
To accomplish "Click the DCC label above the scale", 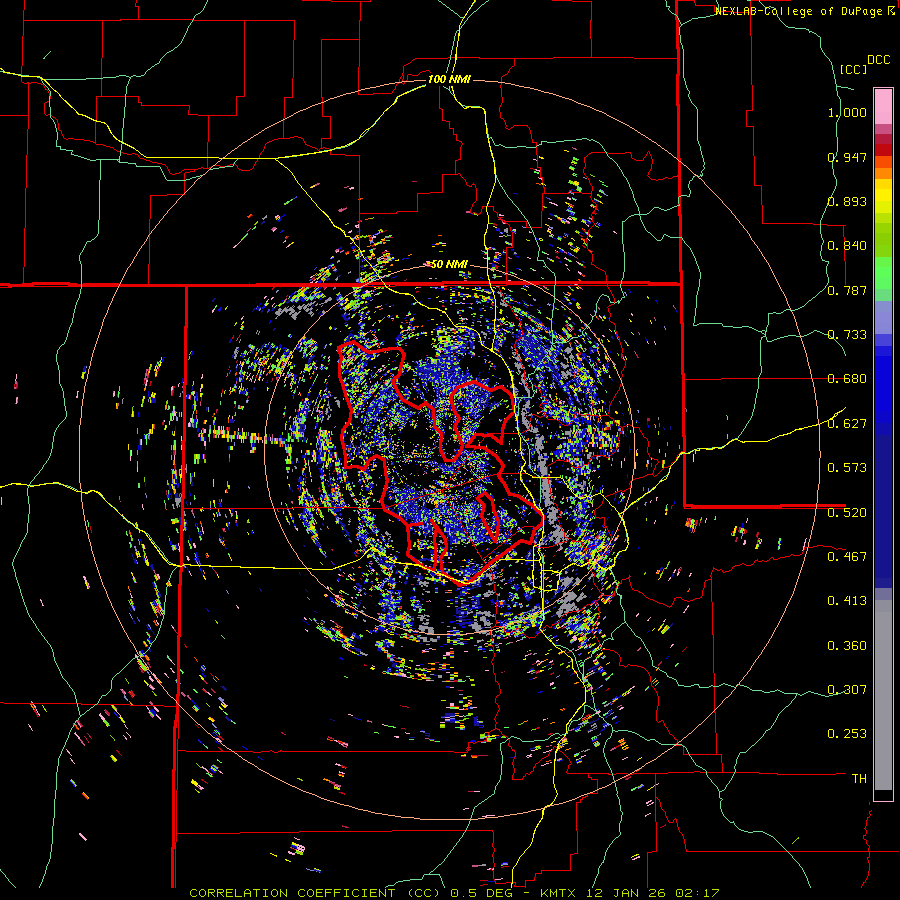I will point(878,60).
